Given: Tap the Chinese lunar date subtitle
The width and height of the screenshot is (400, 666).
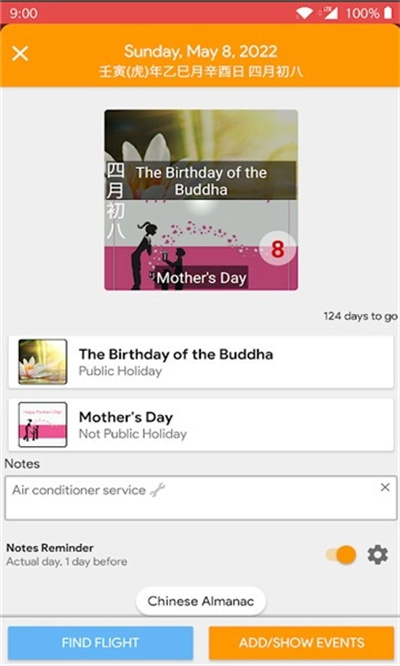Looking at the screenshot, I should [x=201, y=71].
